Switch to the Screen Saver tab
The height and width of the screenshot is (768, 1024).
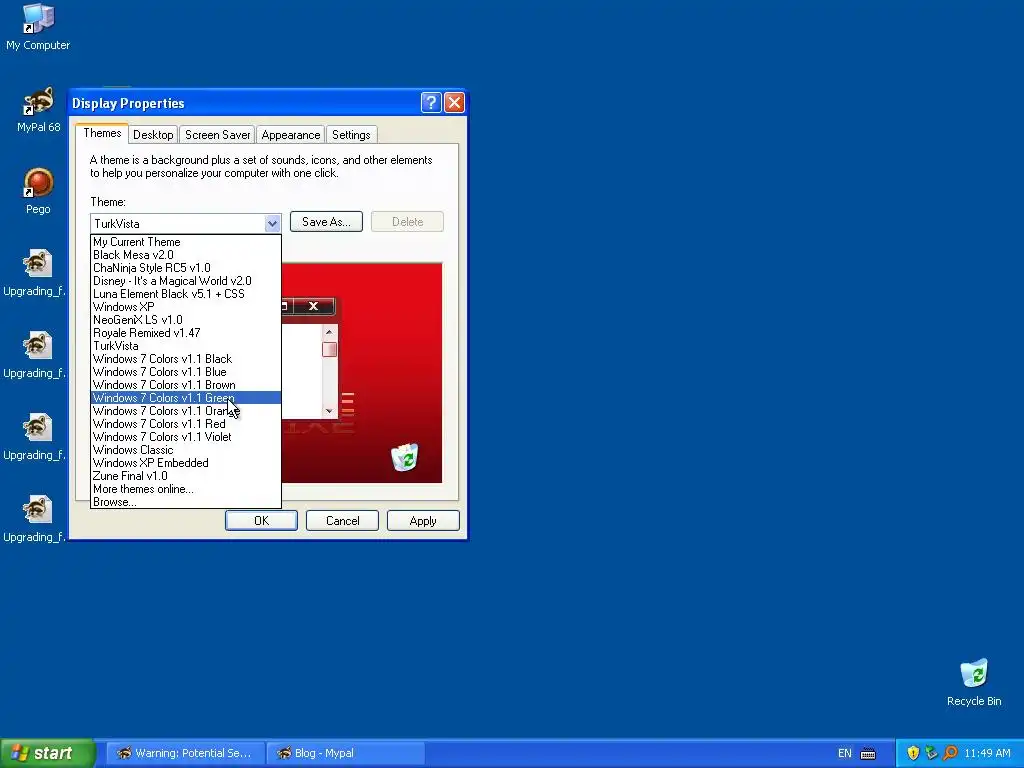[217, 135]
